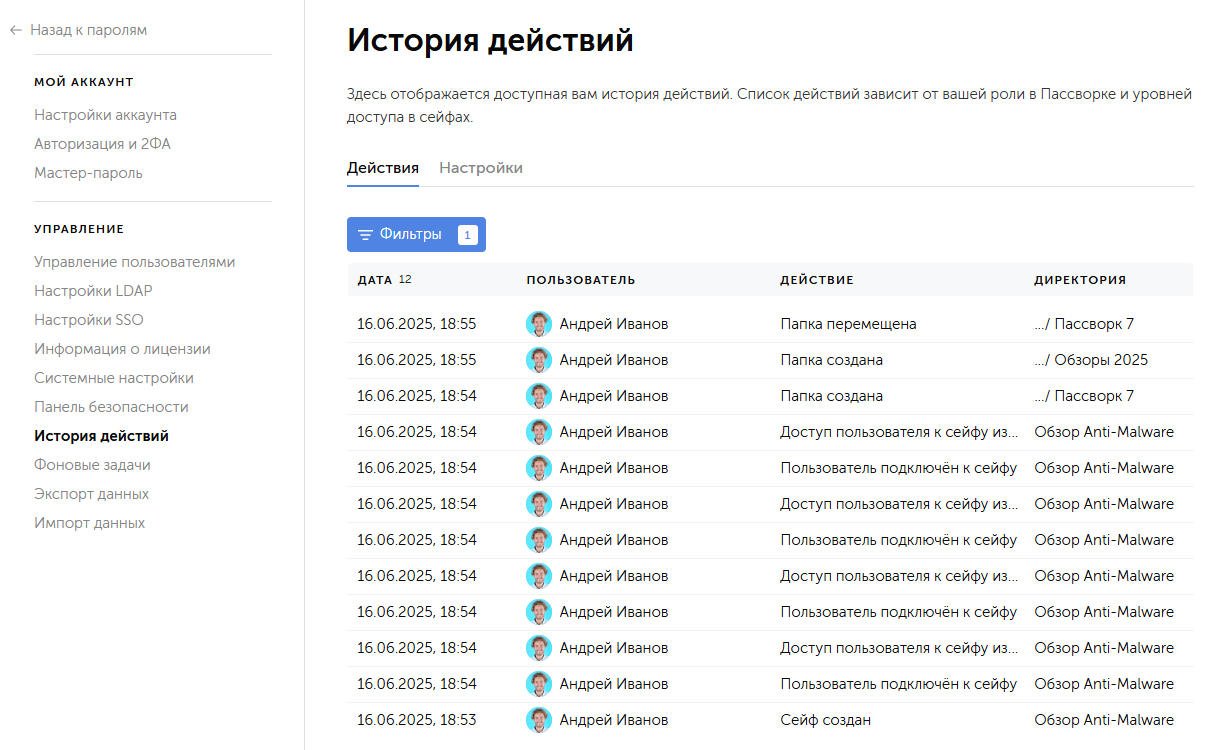This screenshot has width=1209, height=750.
Task: Click avatar in the Сейф создан row
Action: (539, 720)
